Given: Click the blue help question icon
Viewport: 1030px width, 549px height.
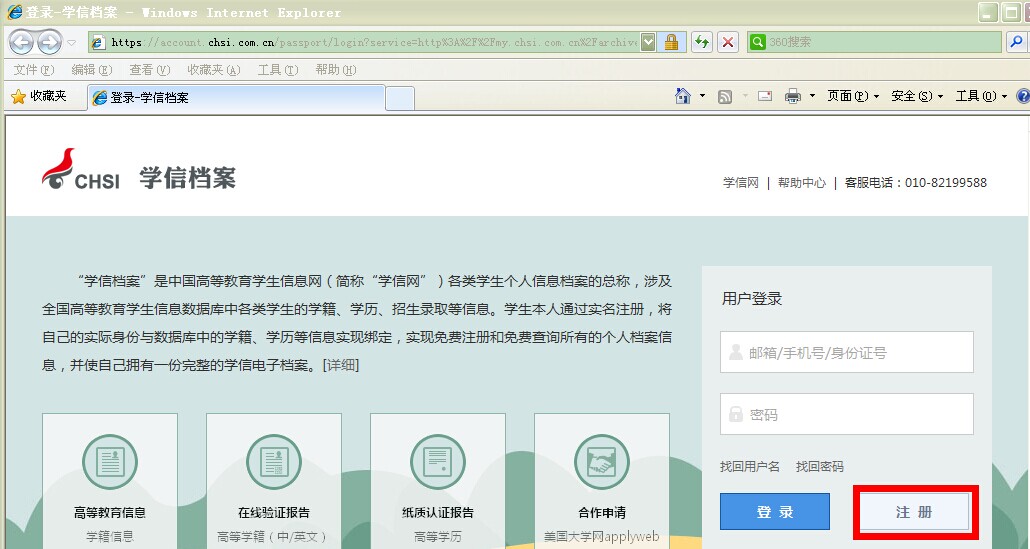Looking at the screenshot, I should [x=1023, y=97].
